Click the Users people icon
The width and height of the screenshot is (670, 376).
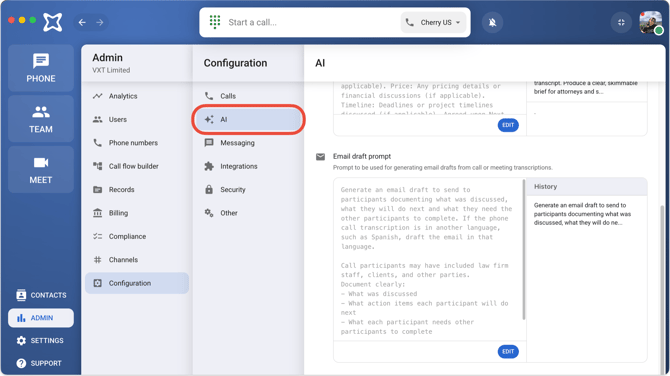(x=97, y=120)
